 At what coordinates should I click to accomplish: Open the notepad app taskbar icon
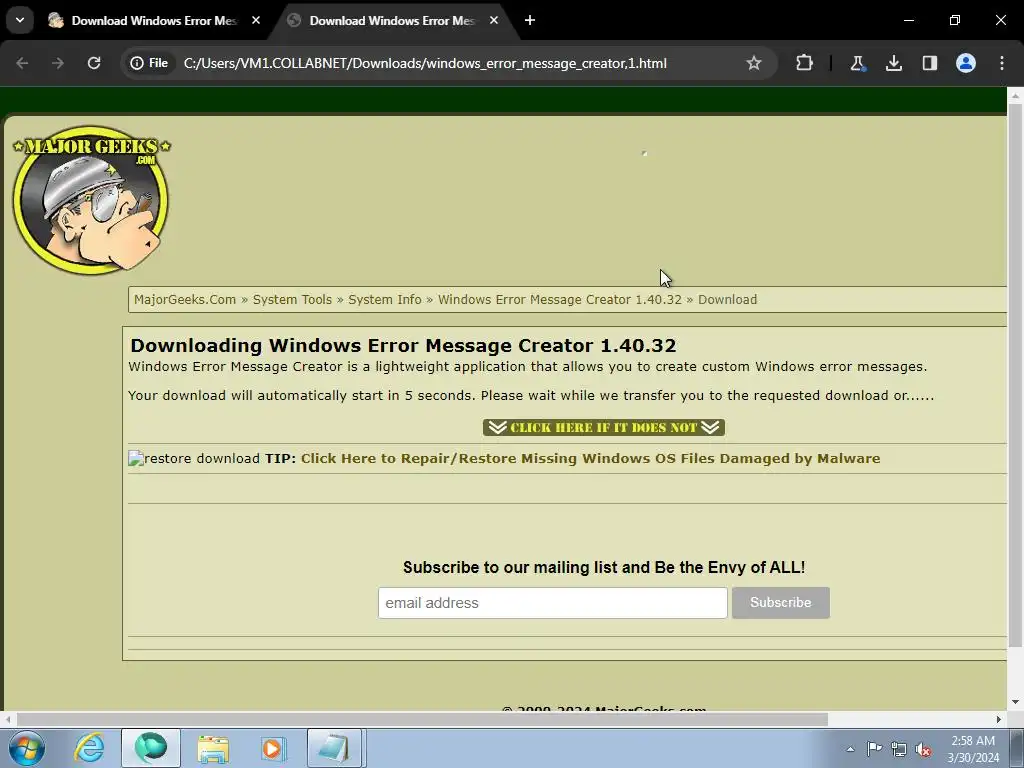(x=334, y=748)
